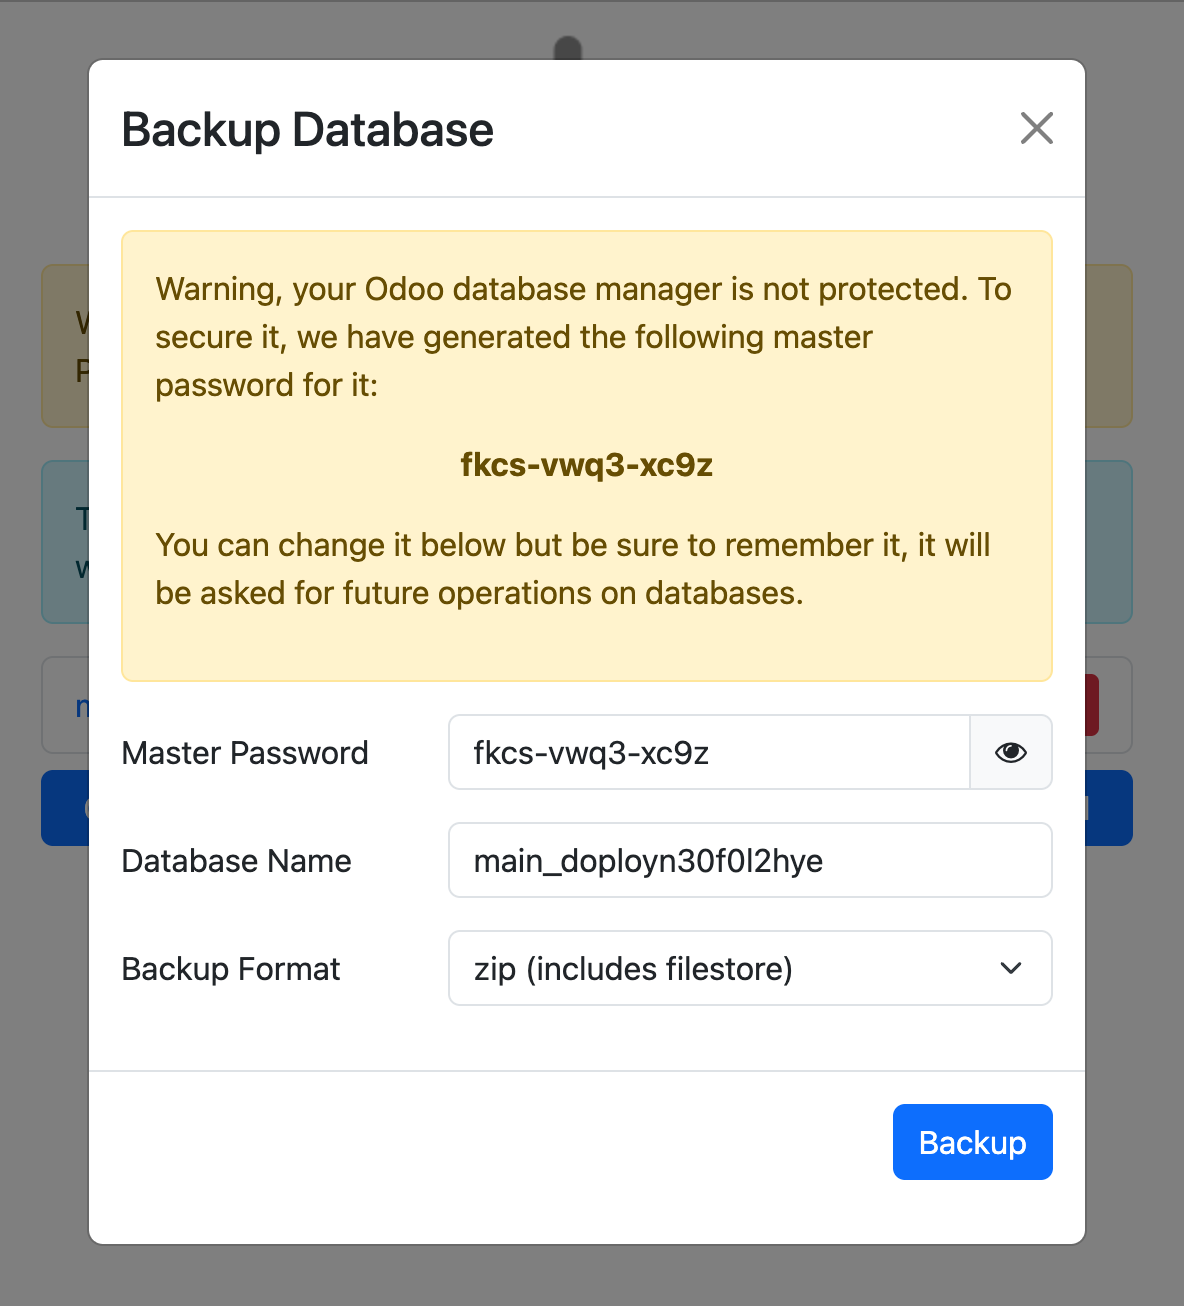Toggle password masking in the Master Password field
Viewport: 1184px width, 1306px height.
[1010, 752]
